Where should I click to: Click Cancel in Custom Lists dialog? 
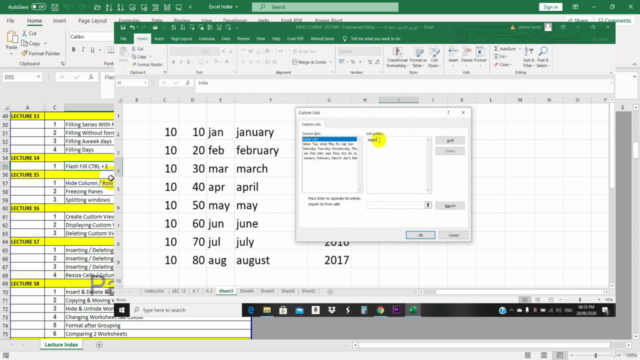coord(453,235)
